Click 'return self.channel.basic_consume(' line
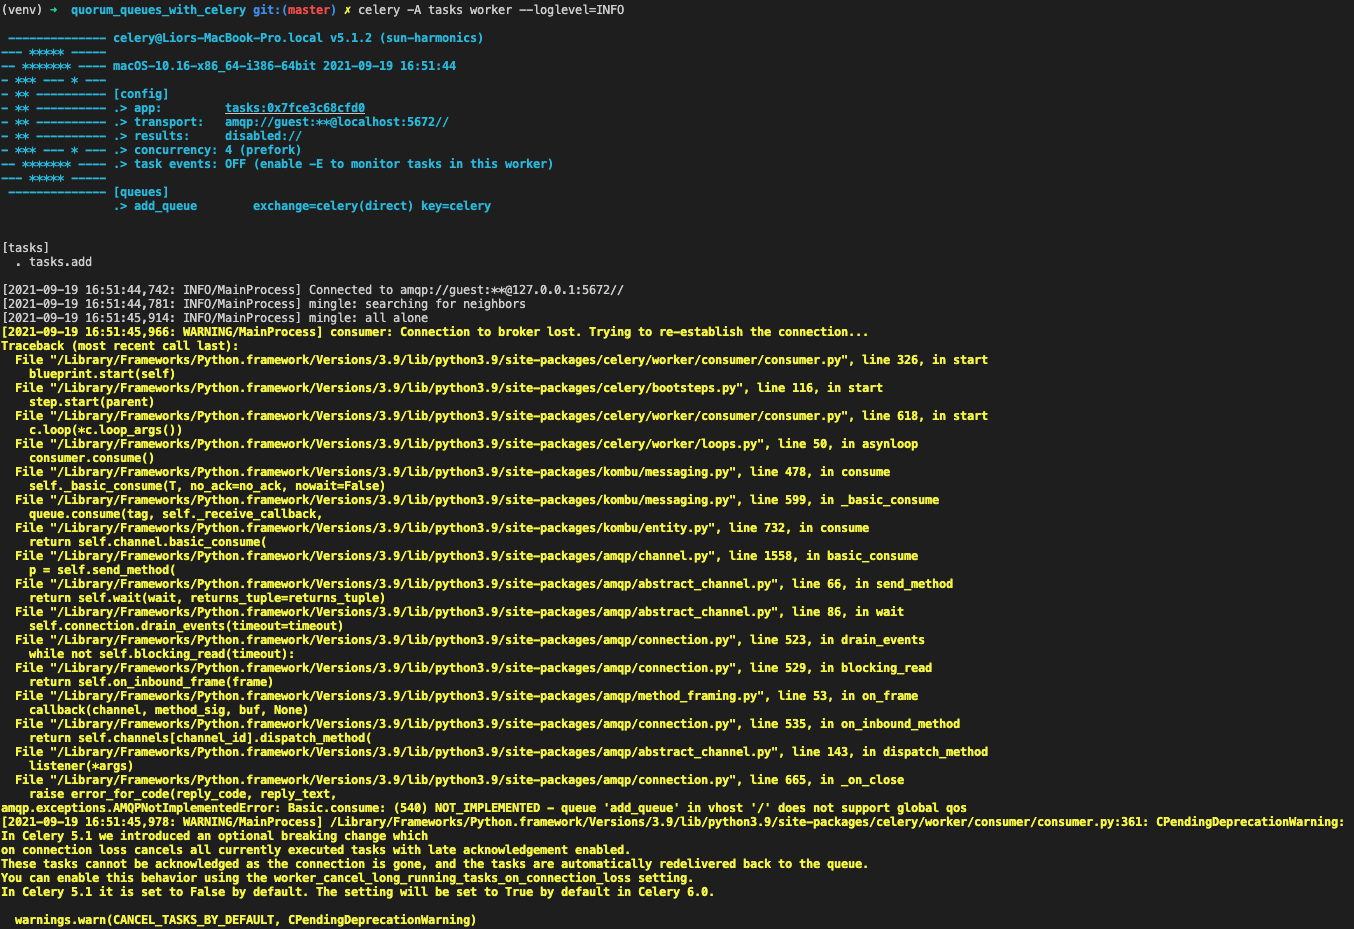Viewport: 1354px width, 929px height. coord(148,542)
